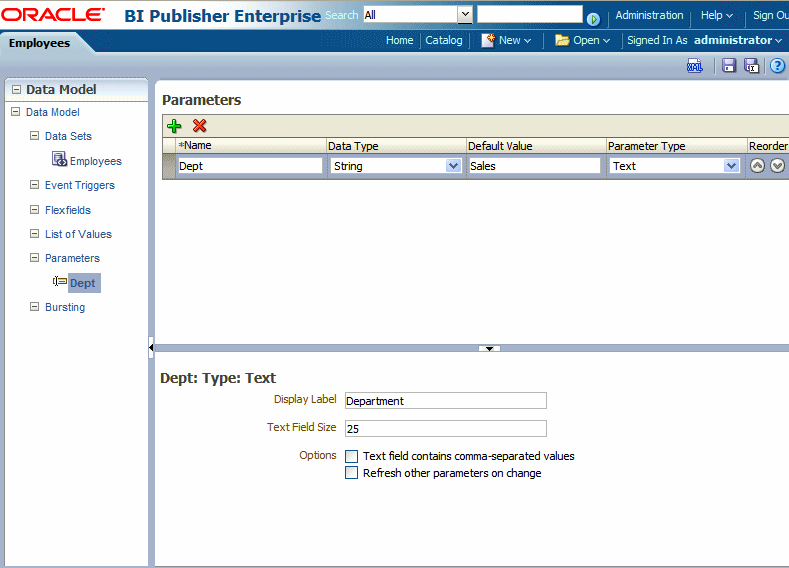The width and height of the screenshot is (789, 568).
Task: Click the Open folder icon
Action: pos(562,40)
